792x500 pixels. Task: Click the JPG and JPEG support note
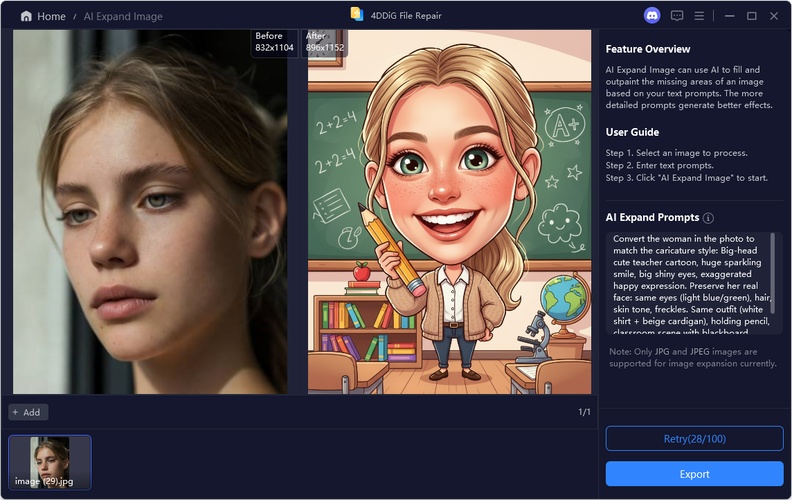pos(692,357)
